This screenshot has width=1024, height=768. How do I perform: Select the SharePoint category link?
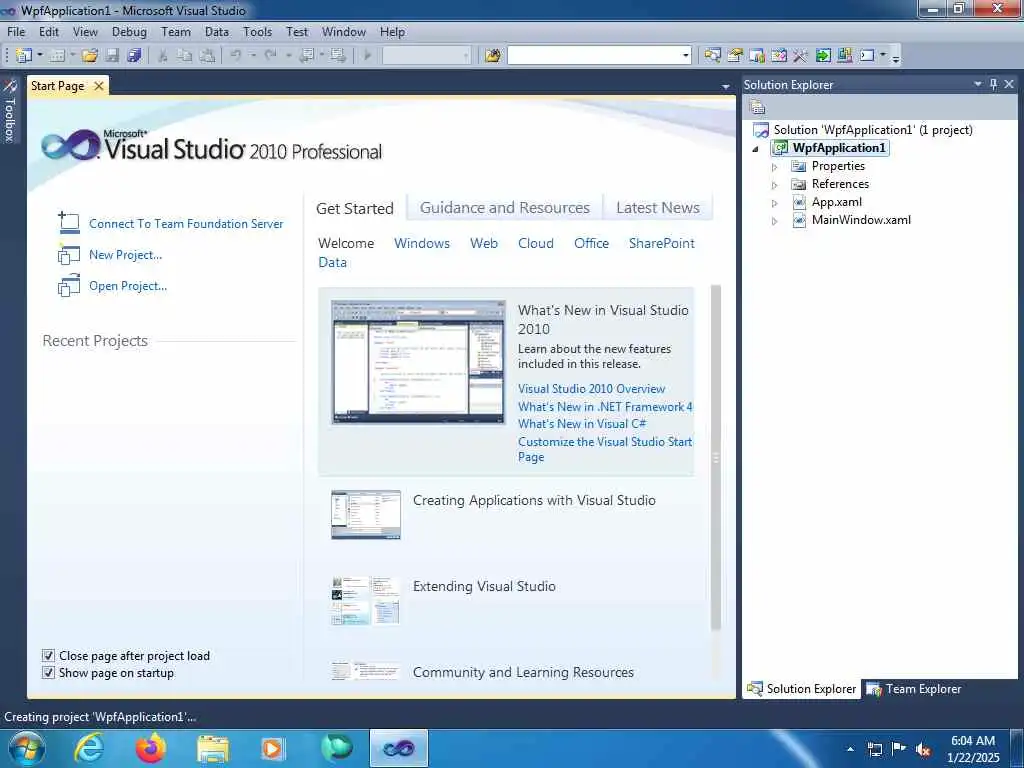662,243
